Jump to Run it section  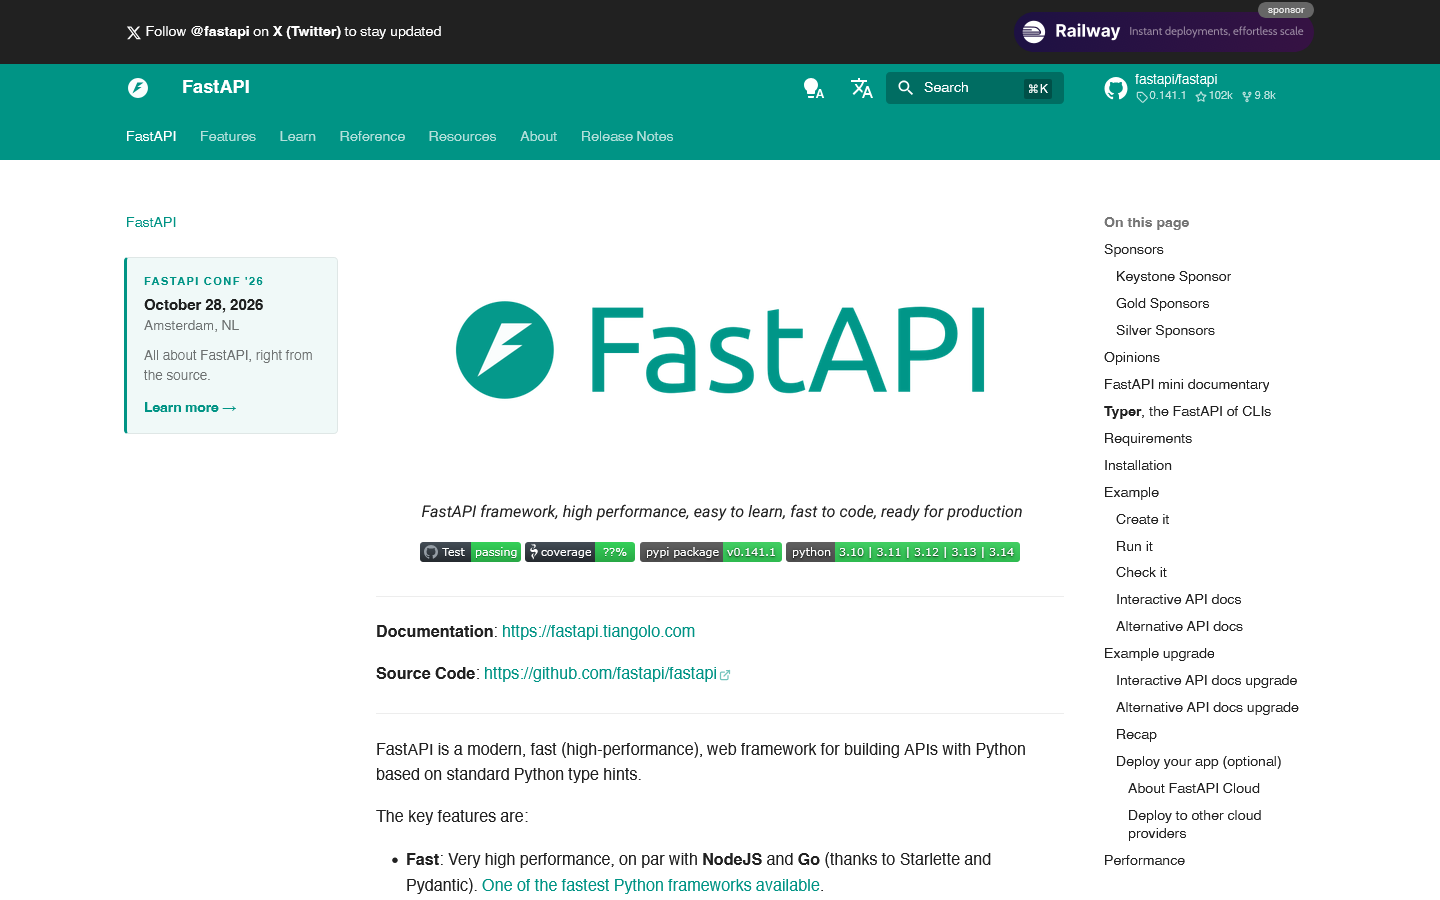[1134, 546]
